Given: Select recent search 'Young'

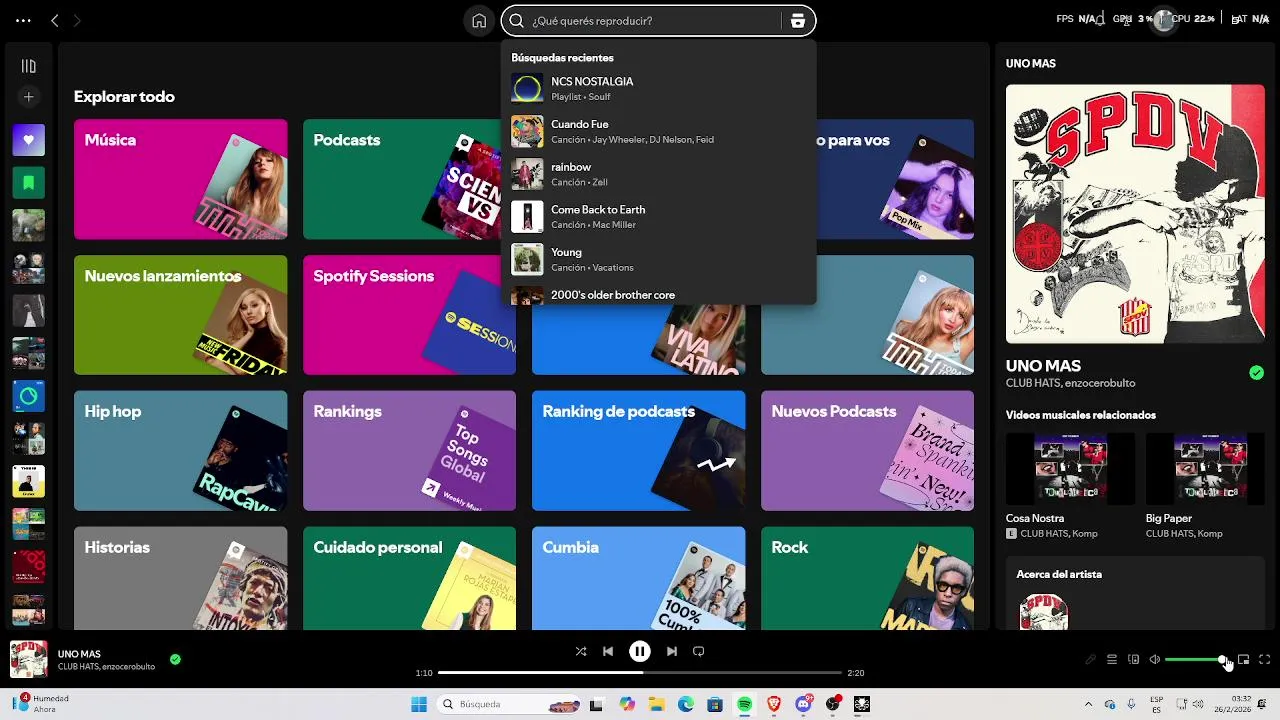Looking at the screenshot, I should tap(658, 259).
